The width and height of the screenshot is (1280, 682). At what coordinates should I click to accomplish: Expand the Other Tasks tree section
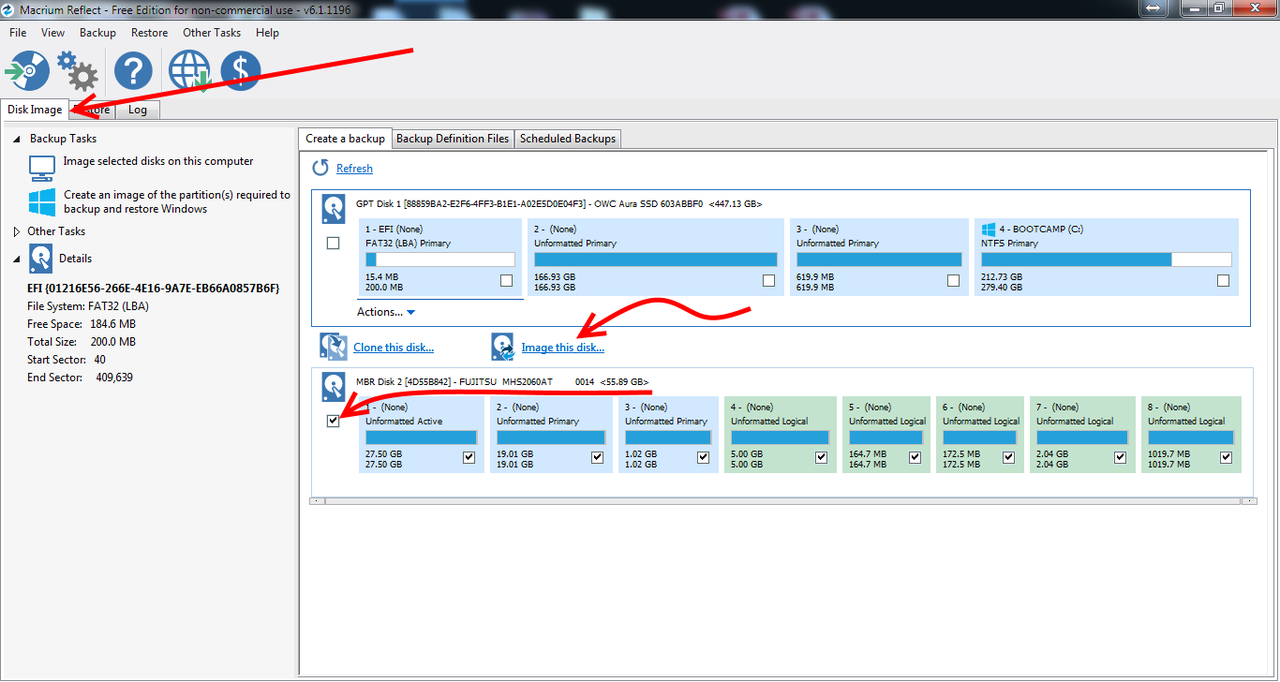(x=16, y=231)
